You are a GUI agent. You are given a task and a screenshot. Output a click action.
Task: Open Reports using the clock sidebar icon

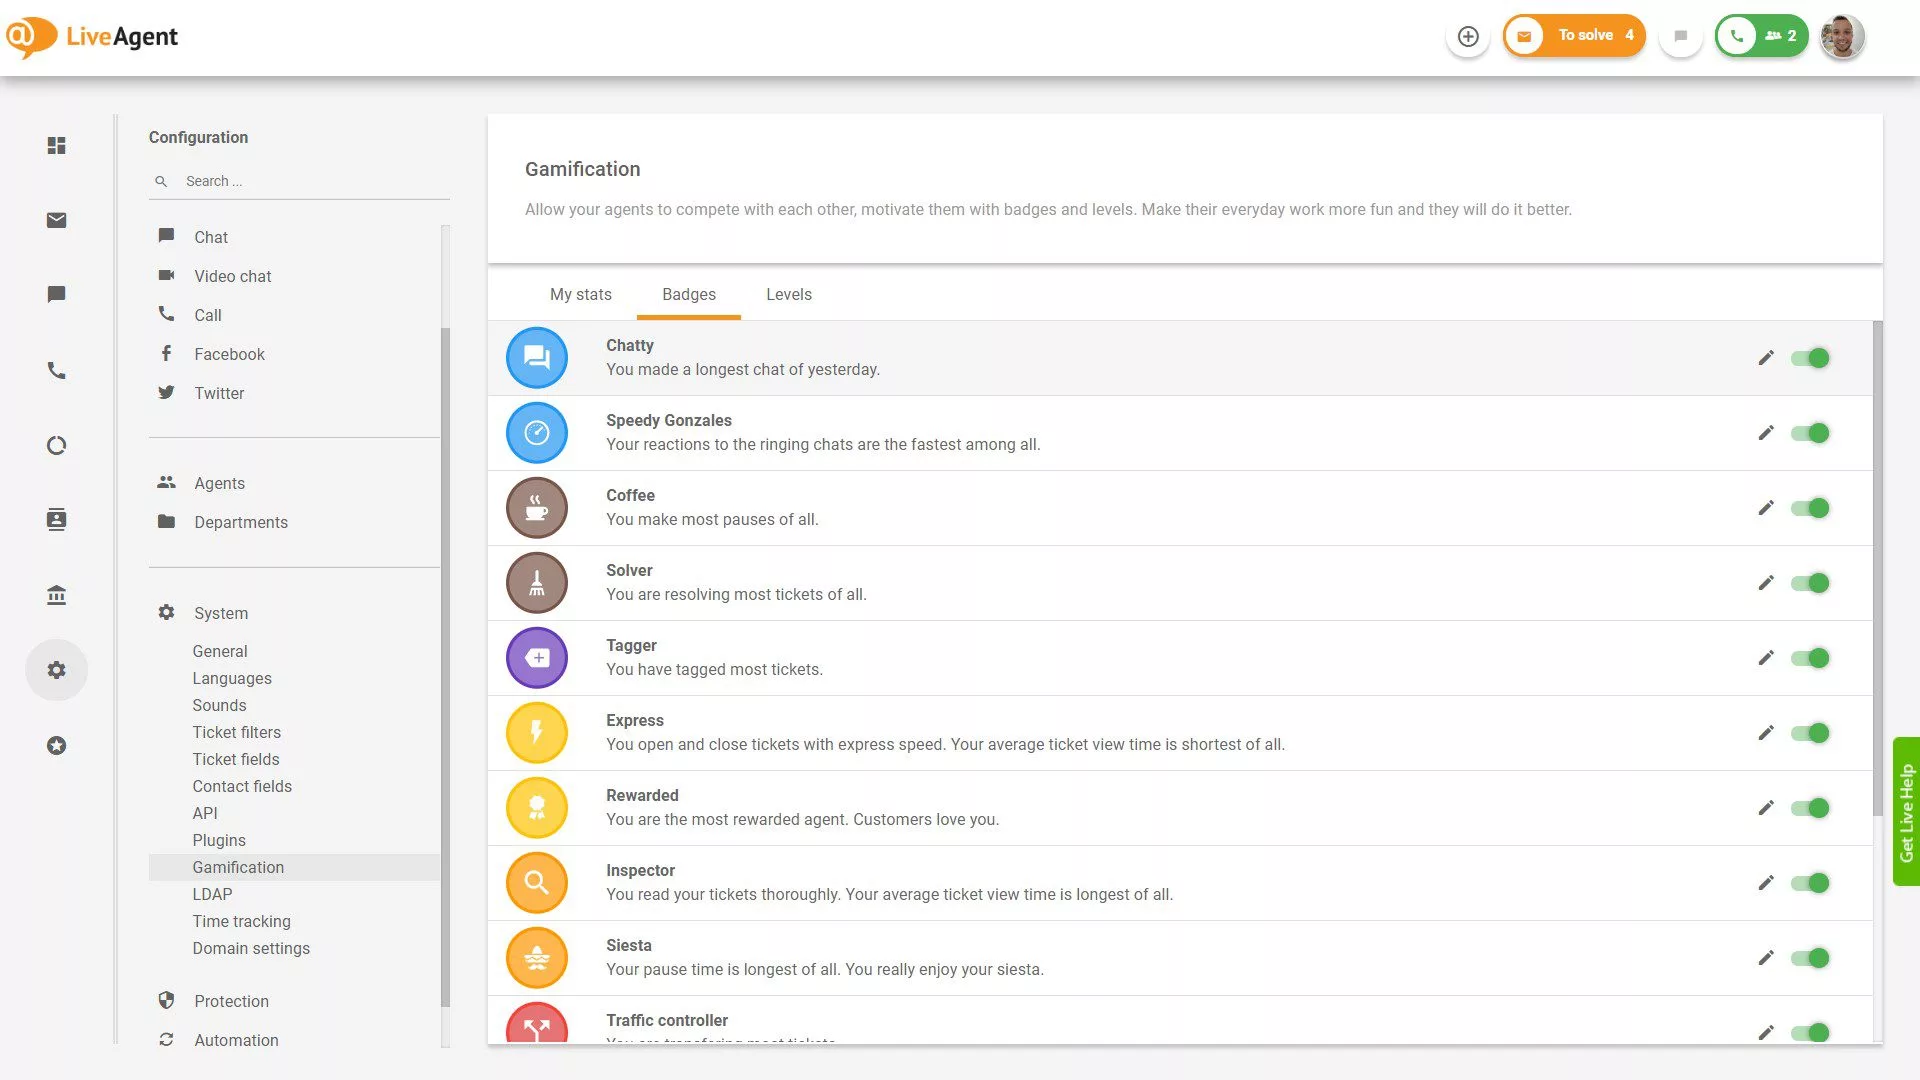[x=57, y=445]
